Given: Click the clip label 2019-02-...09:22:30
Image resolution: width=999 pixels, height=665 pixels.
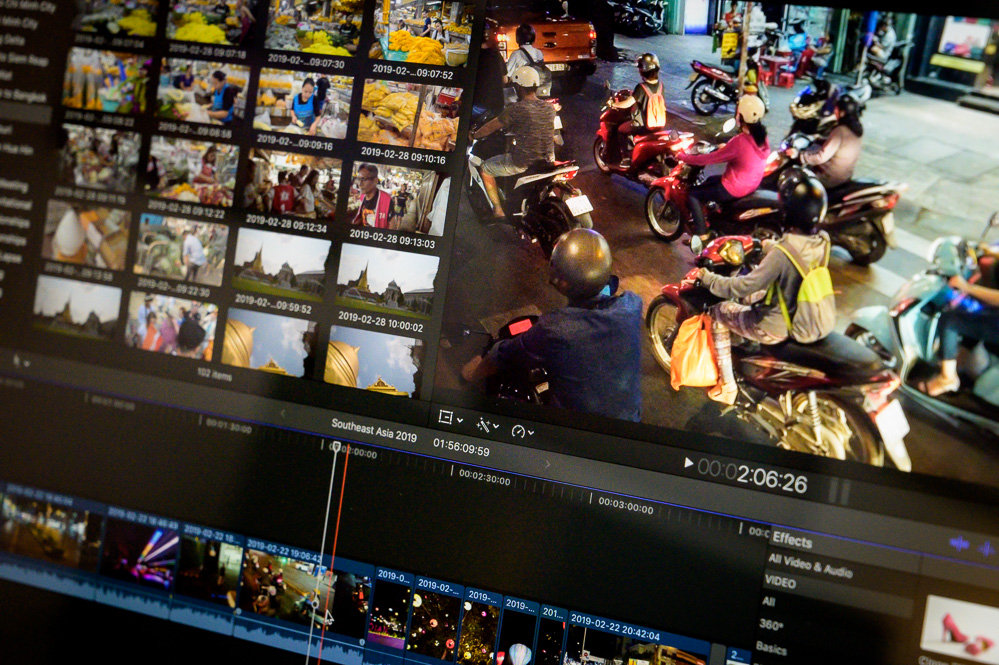Looking at the screenshot, I should 174,288.
